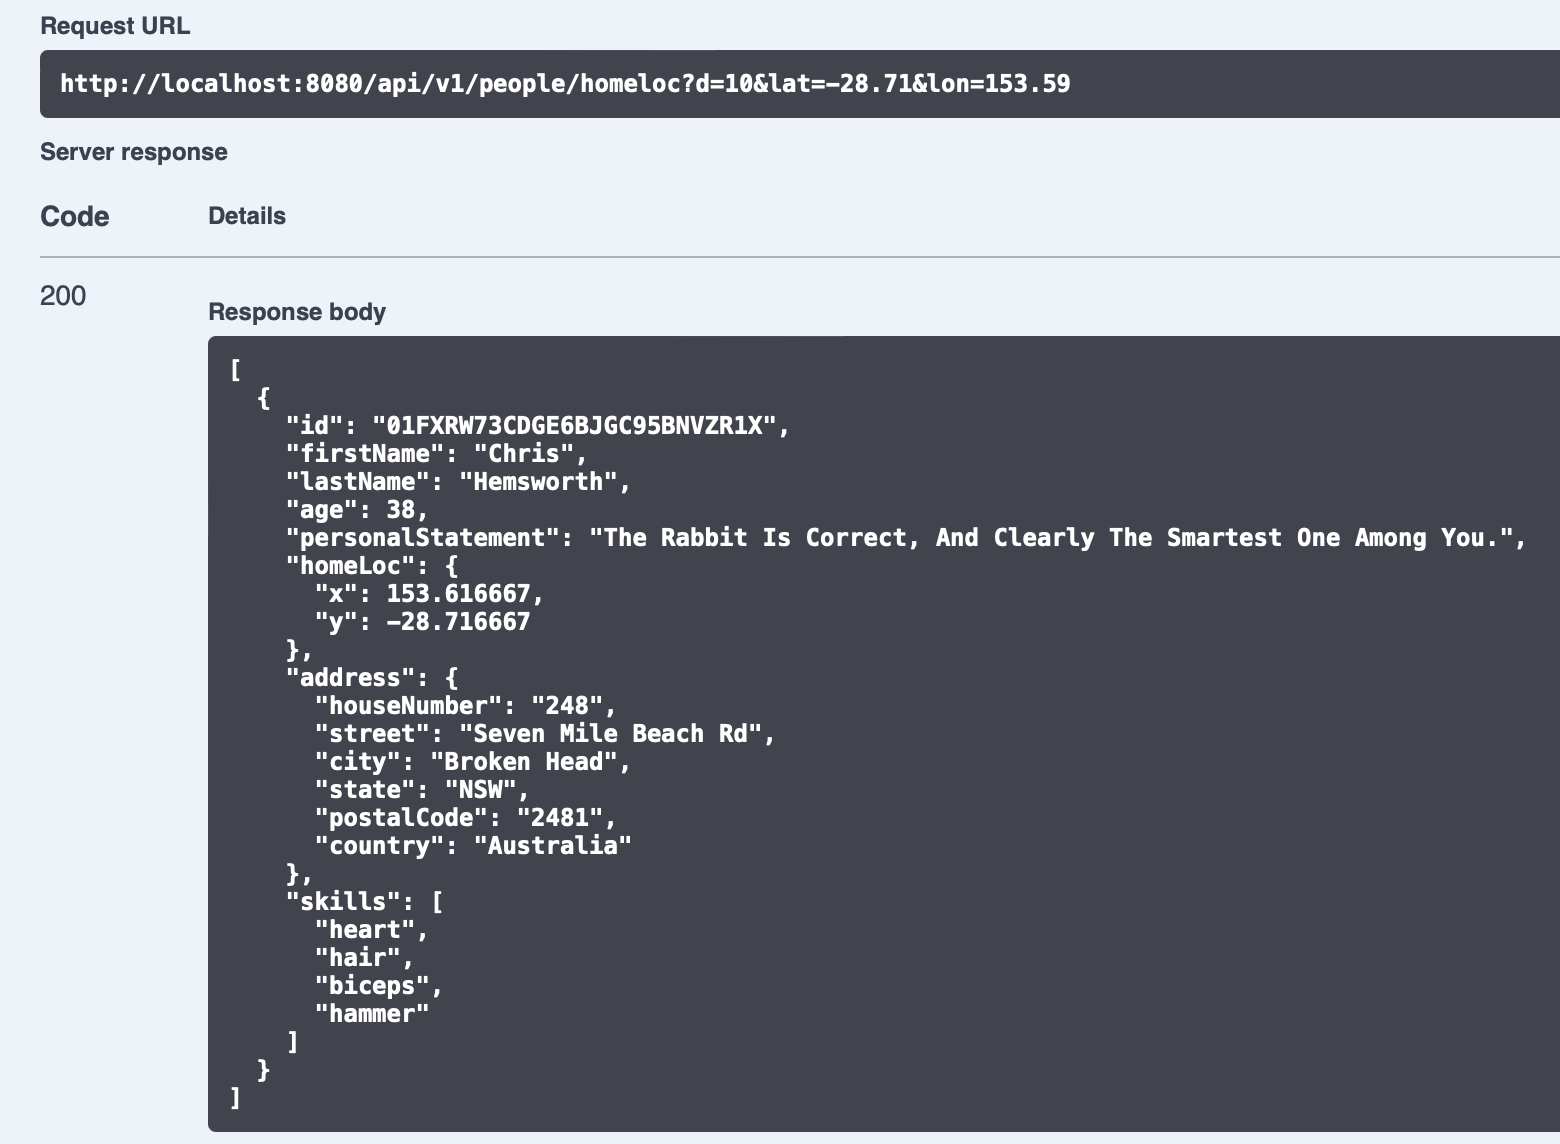Click the 200 status code
Screen dimensions: 1560x1144
point(63,296)
